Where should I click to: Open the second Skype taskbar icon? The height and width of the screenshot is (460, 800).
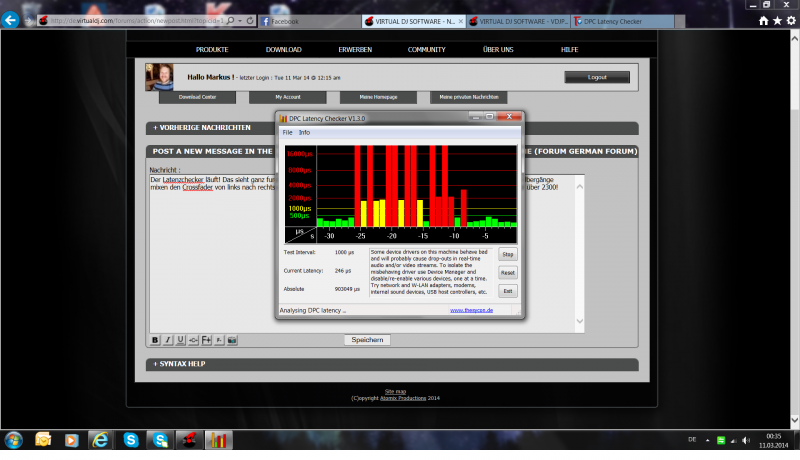coord(160,440)
